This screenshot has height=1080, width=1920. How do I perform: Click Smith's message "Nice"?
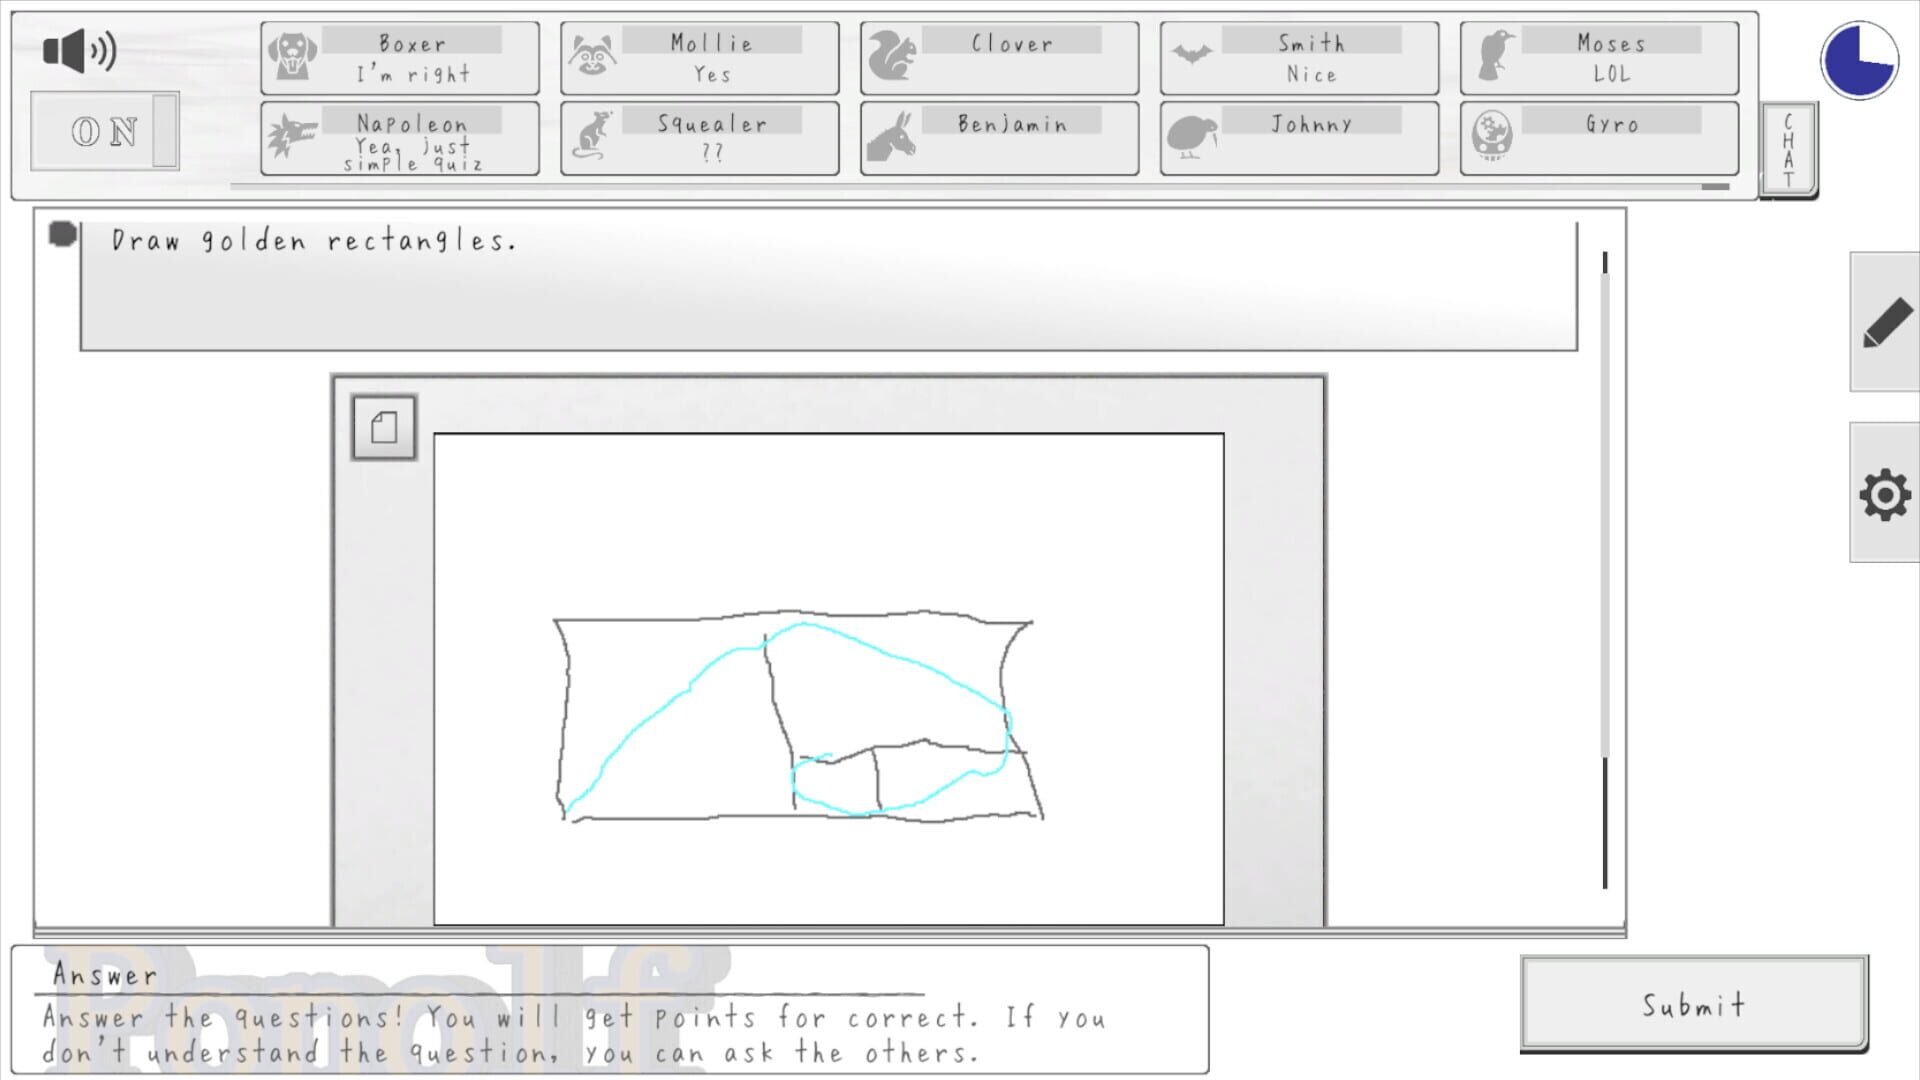(1311, 74)
